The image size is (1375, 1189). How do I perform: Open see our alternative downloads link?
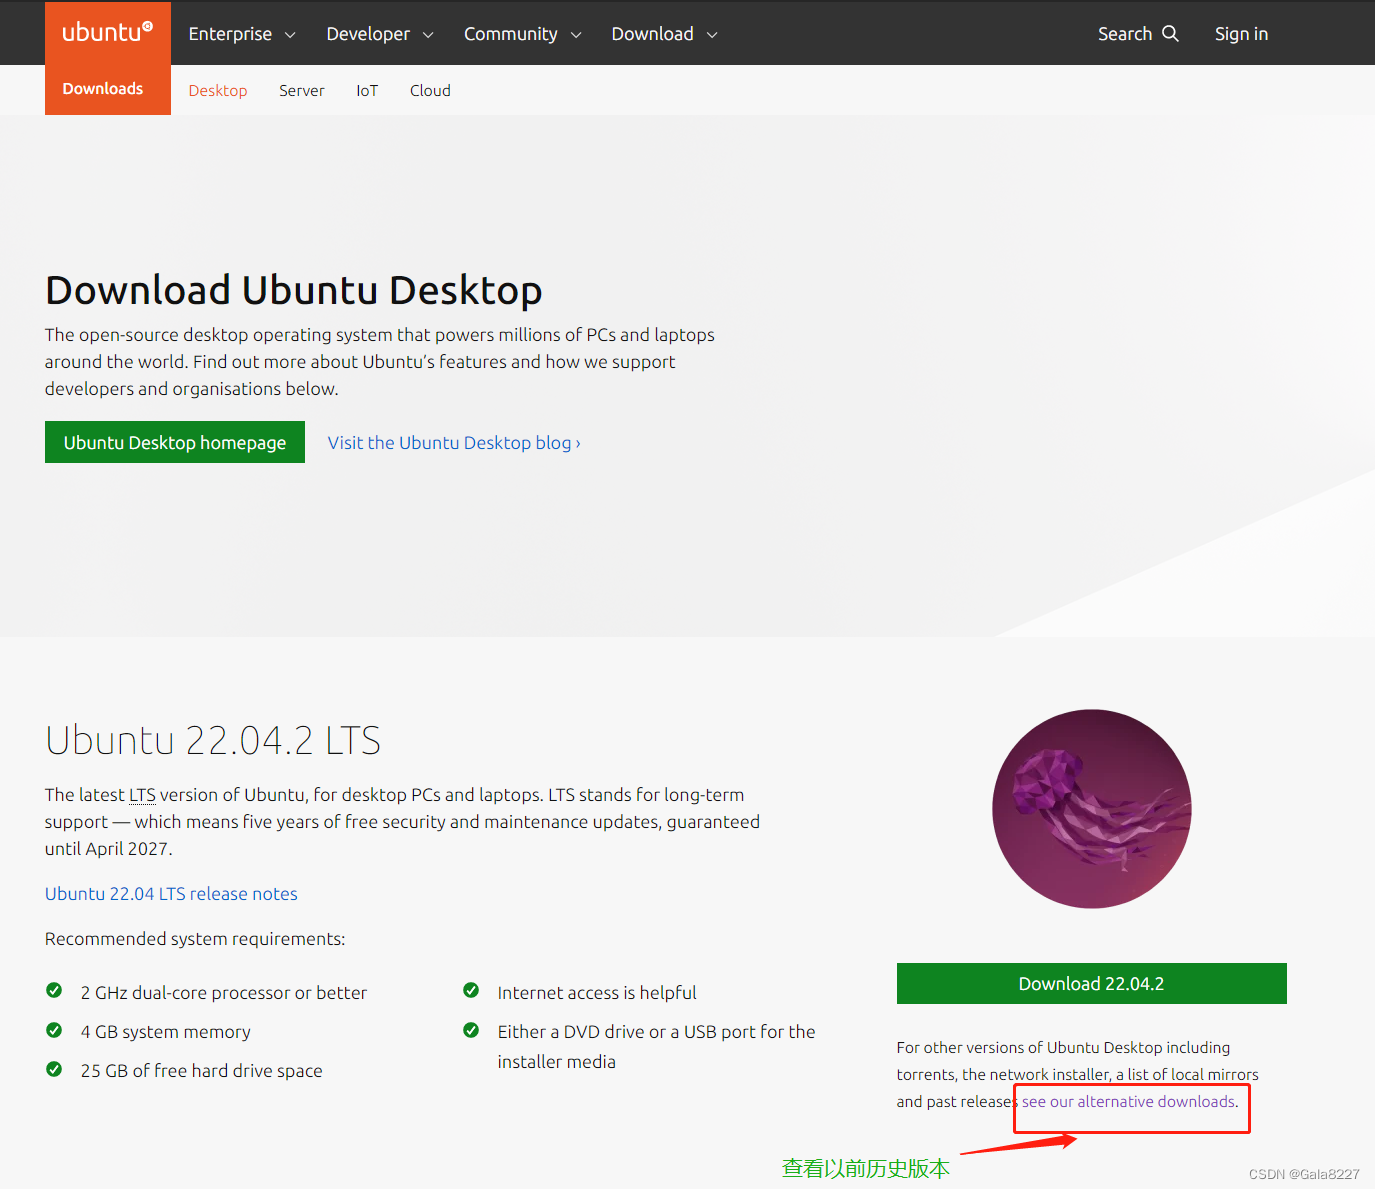1129,1101
